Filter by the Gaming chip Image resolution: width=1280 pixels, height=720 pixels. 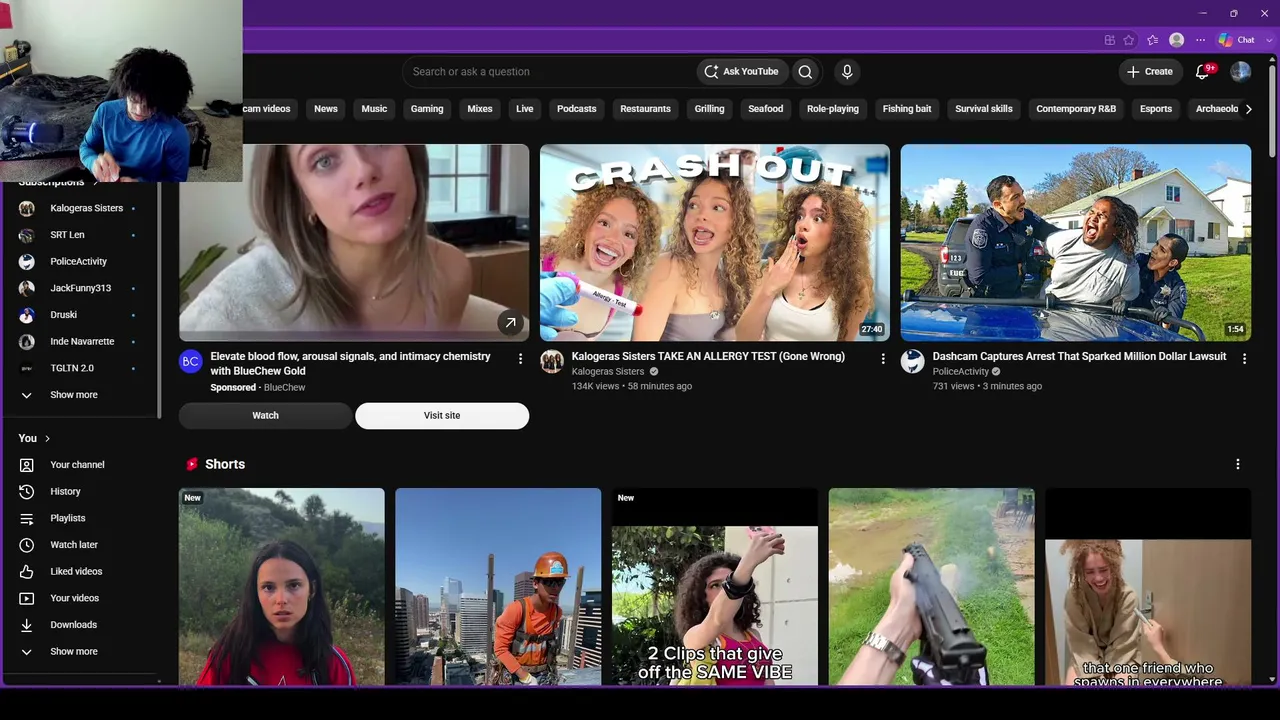coord(427,109)
